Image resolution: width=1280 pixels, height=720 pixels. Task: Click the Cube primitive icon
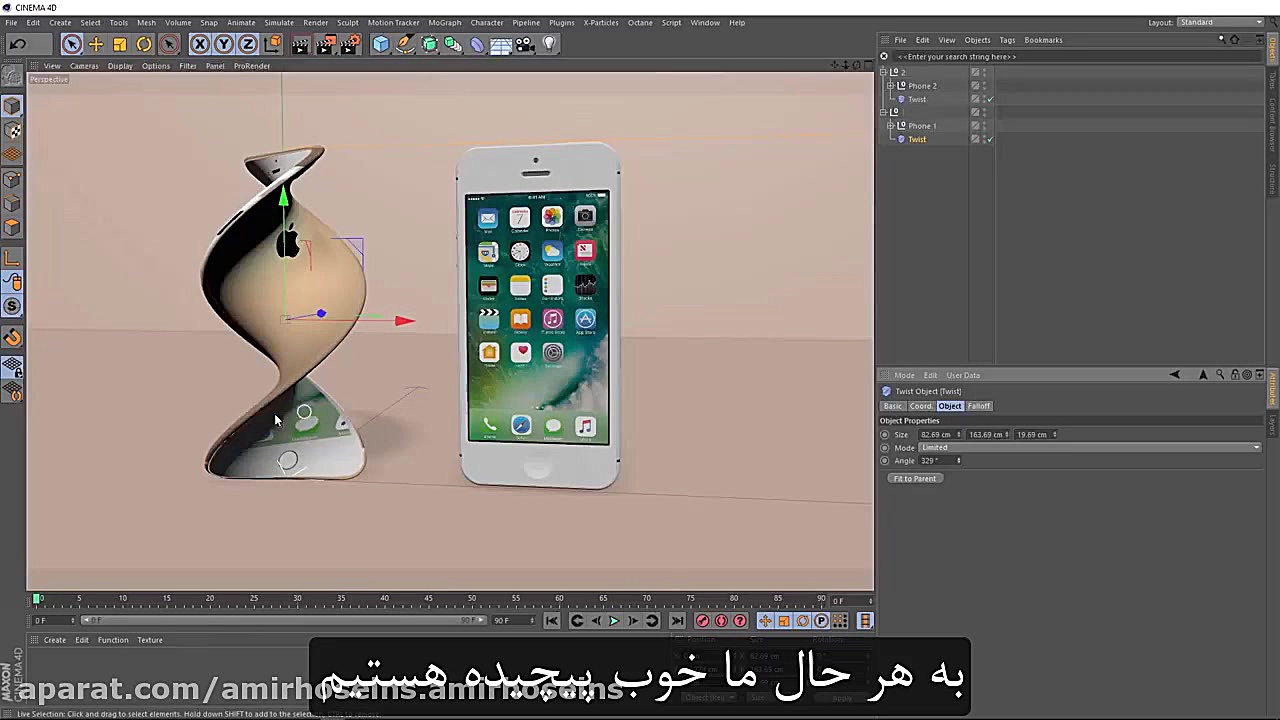pos(381,43)
